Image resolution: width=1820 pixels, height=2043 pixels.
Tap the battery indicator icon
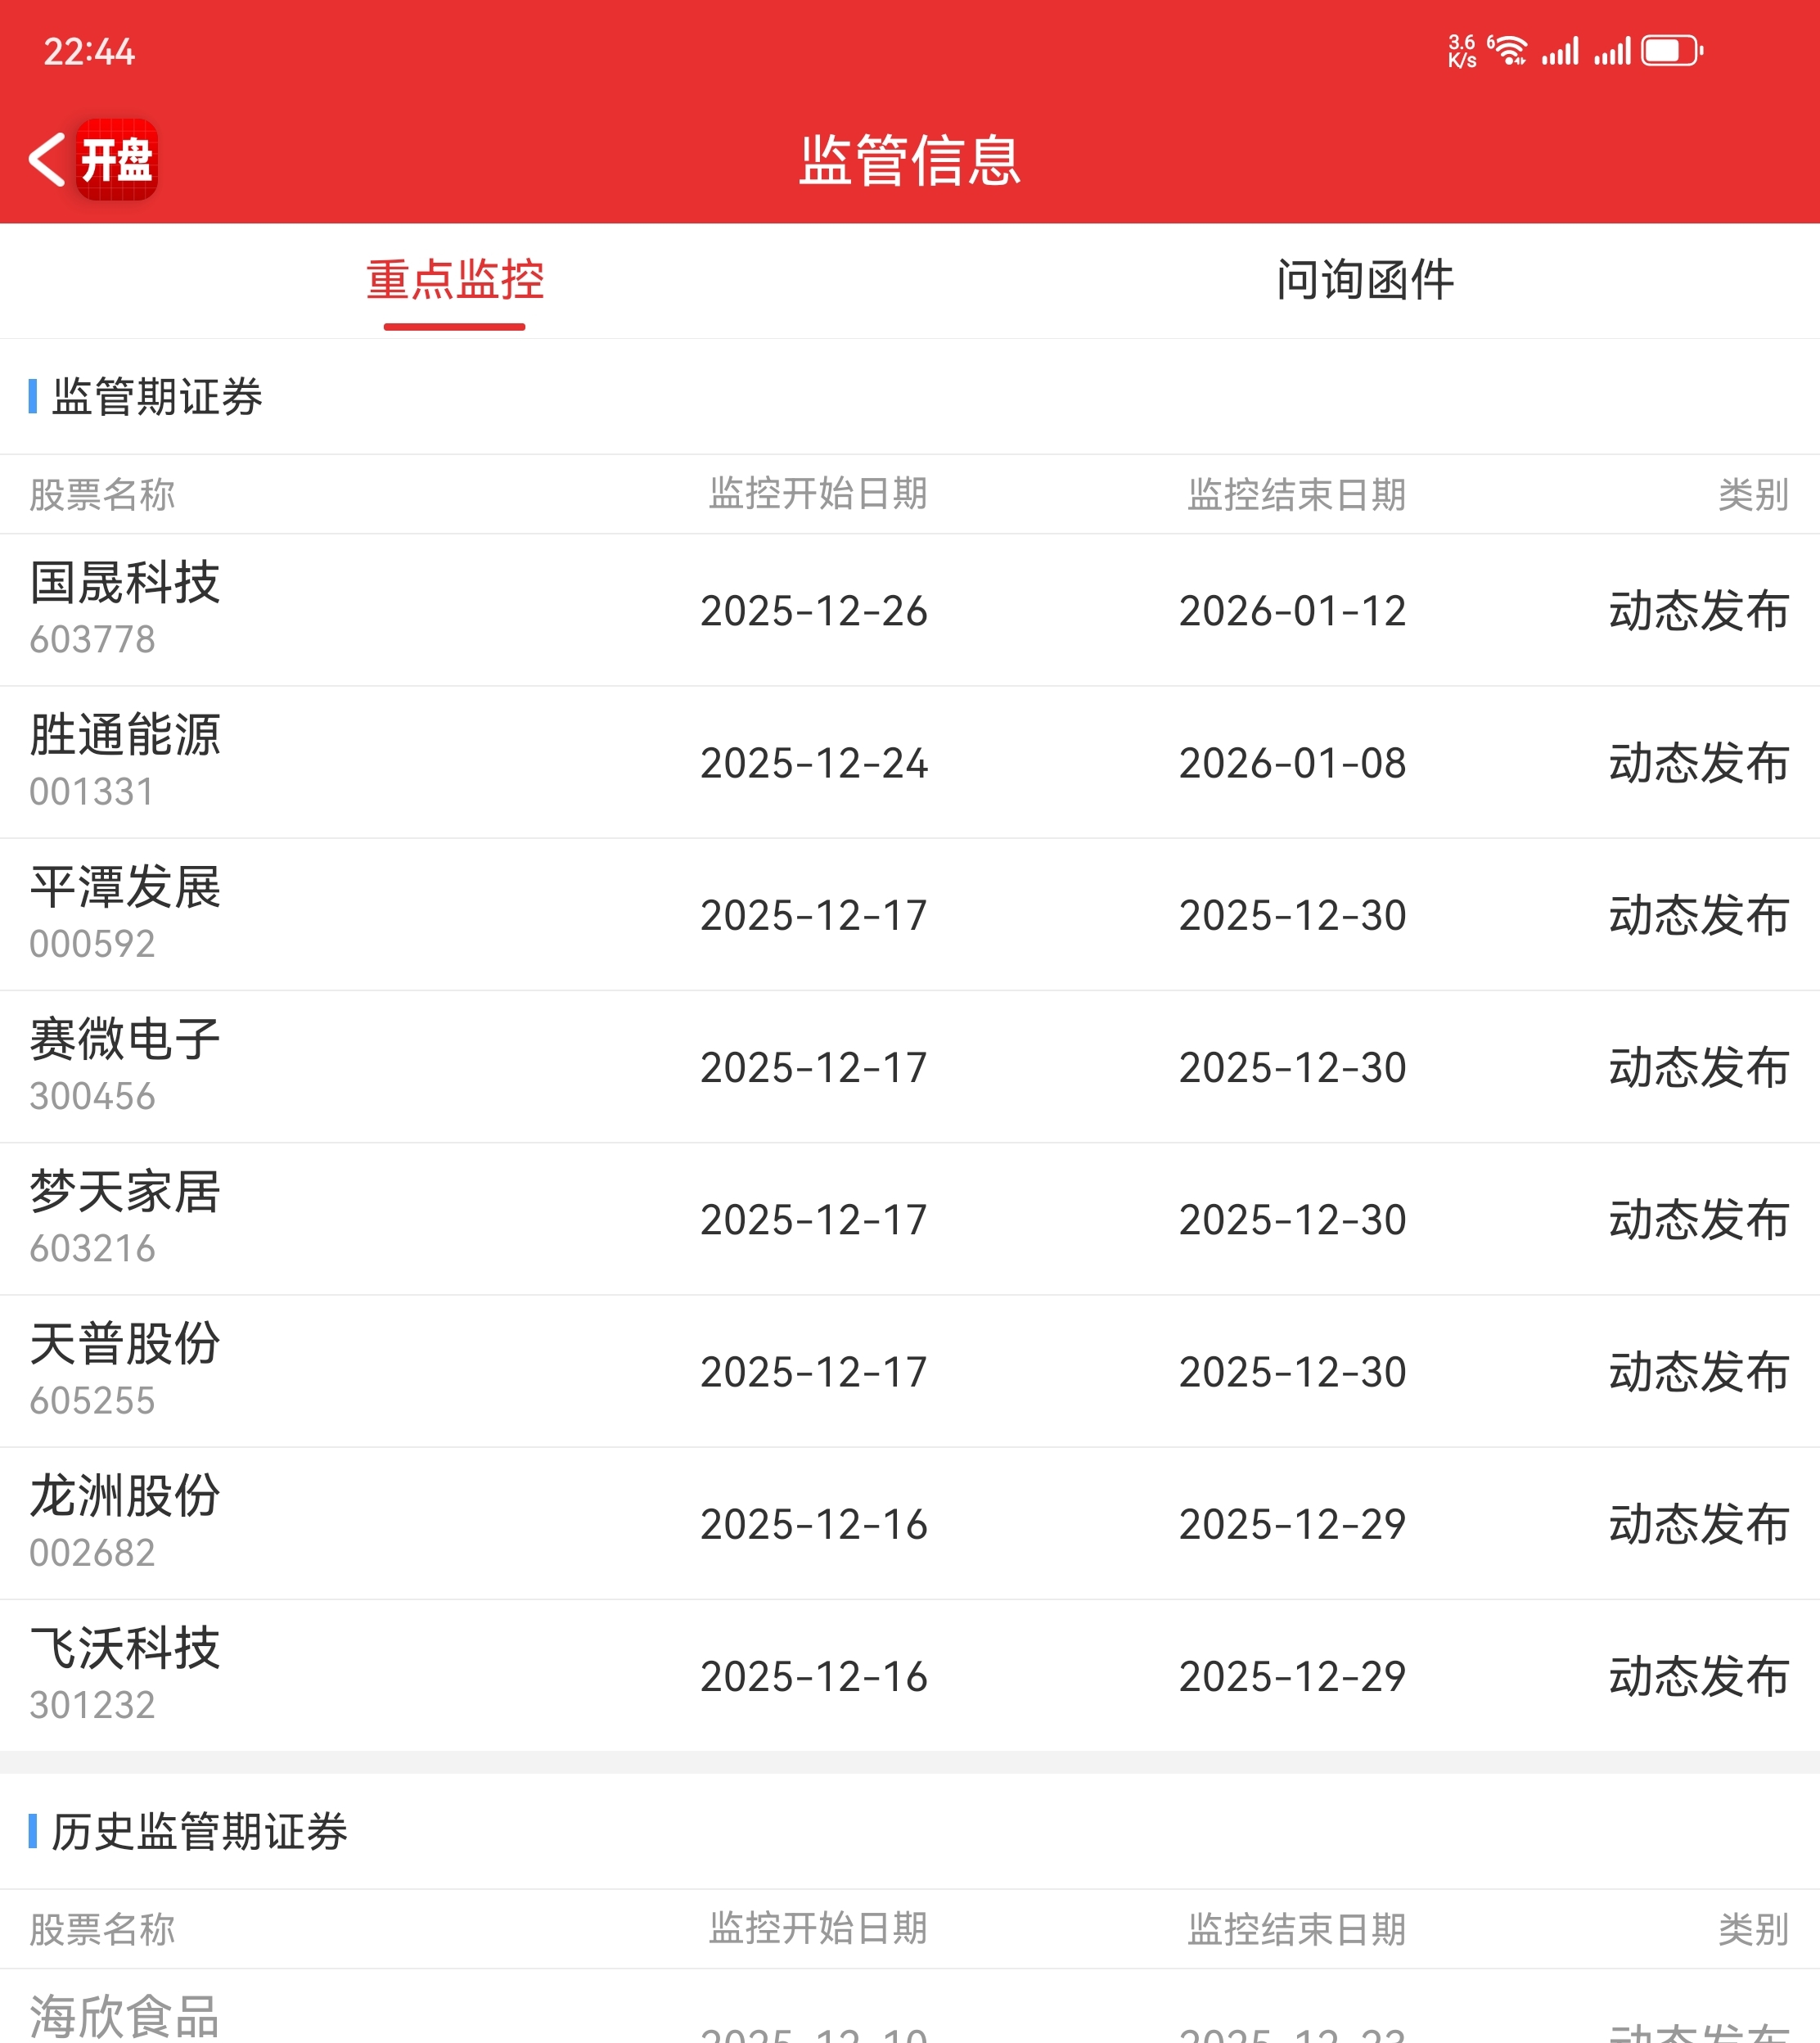coord(1672,50)
